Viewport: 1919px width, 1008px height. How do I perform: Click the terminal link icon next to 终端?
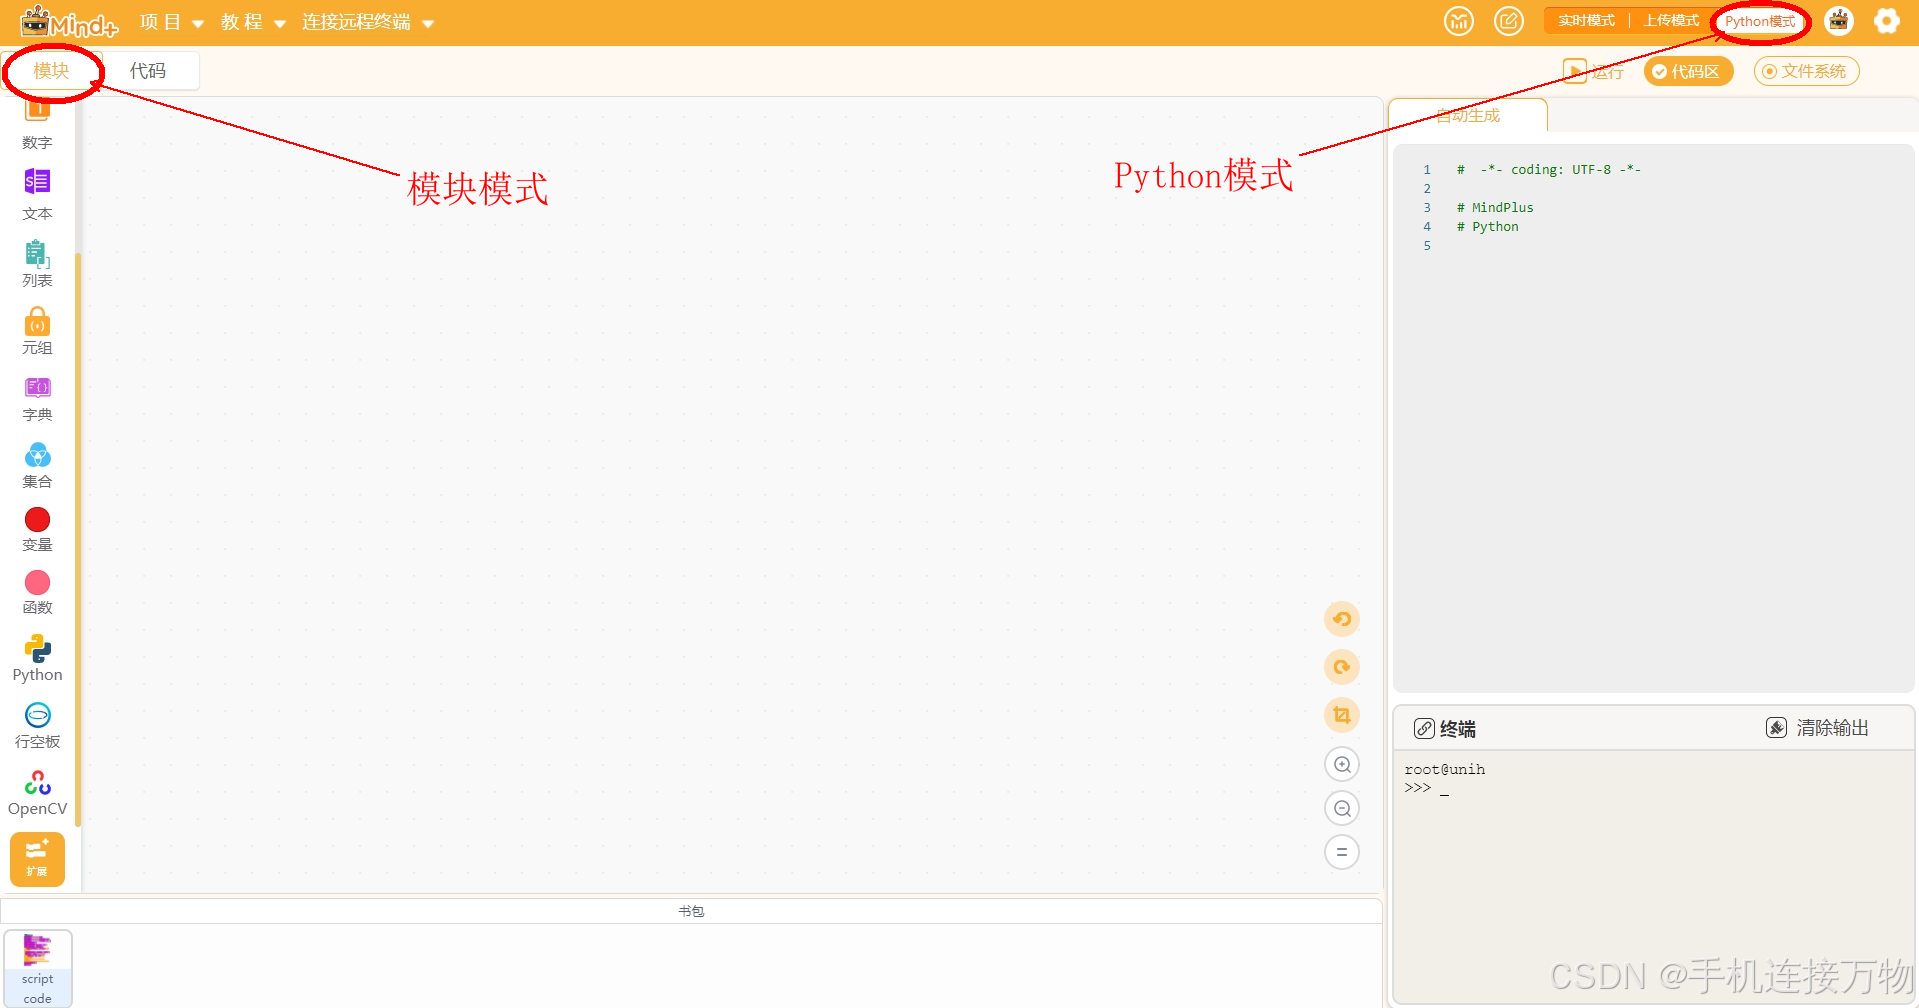point(1424,729)
